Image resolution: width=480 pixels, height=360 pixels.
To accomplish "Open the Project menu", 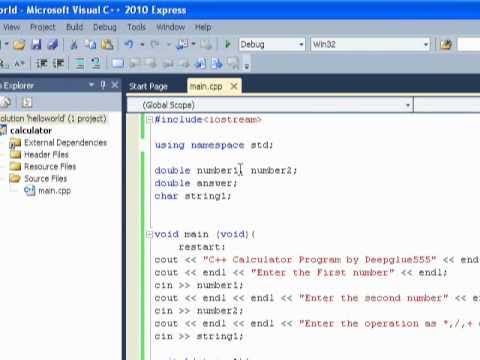I will click(43, 27).
